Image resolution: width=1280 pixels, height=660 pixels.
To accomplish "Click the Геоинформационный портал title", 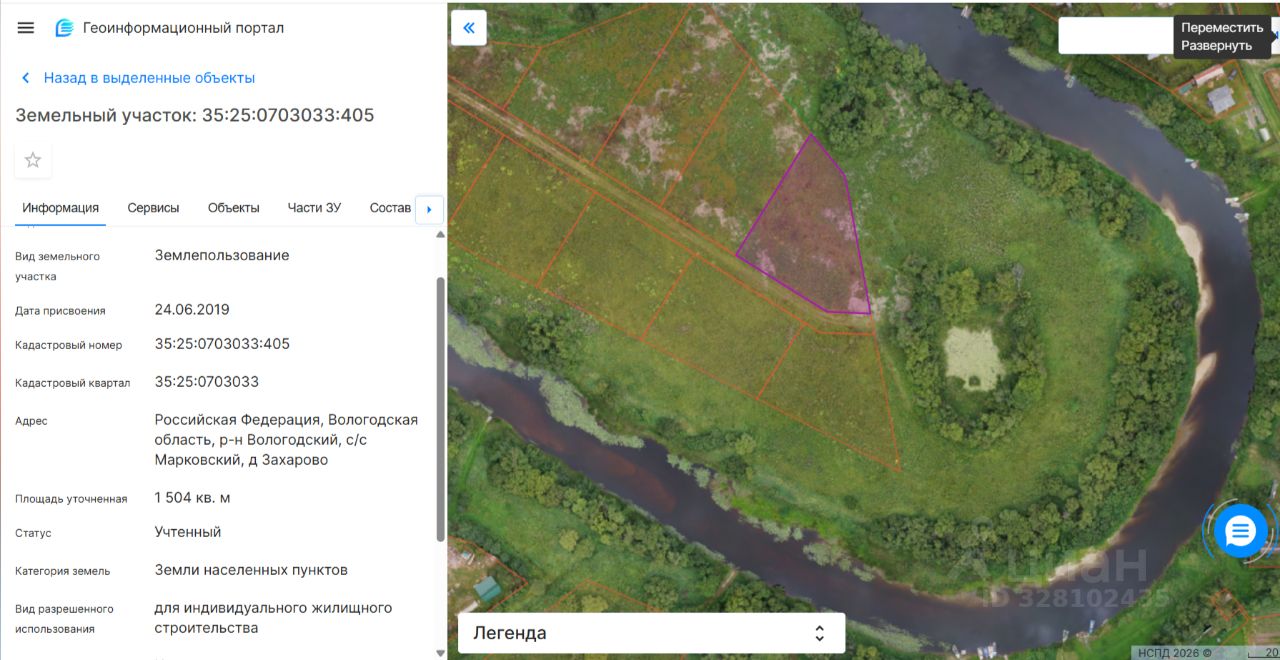I will tap(183, 28).
